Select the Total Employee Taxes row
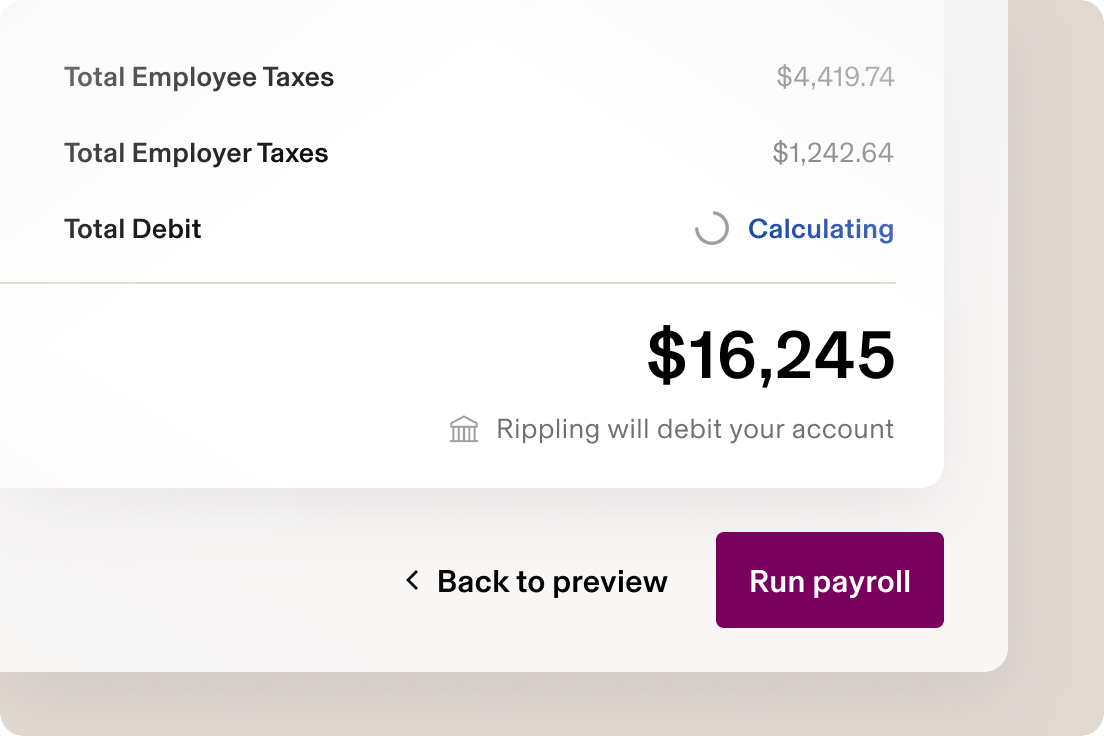 tap(199, 77)
